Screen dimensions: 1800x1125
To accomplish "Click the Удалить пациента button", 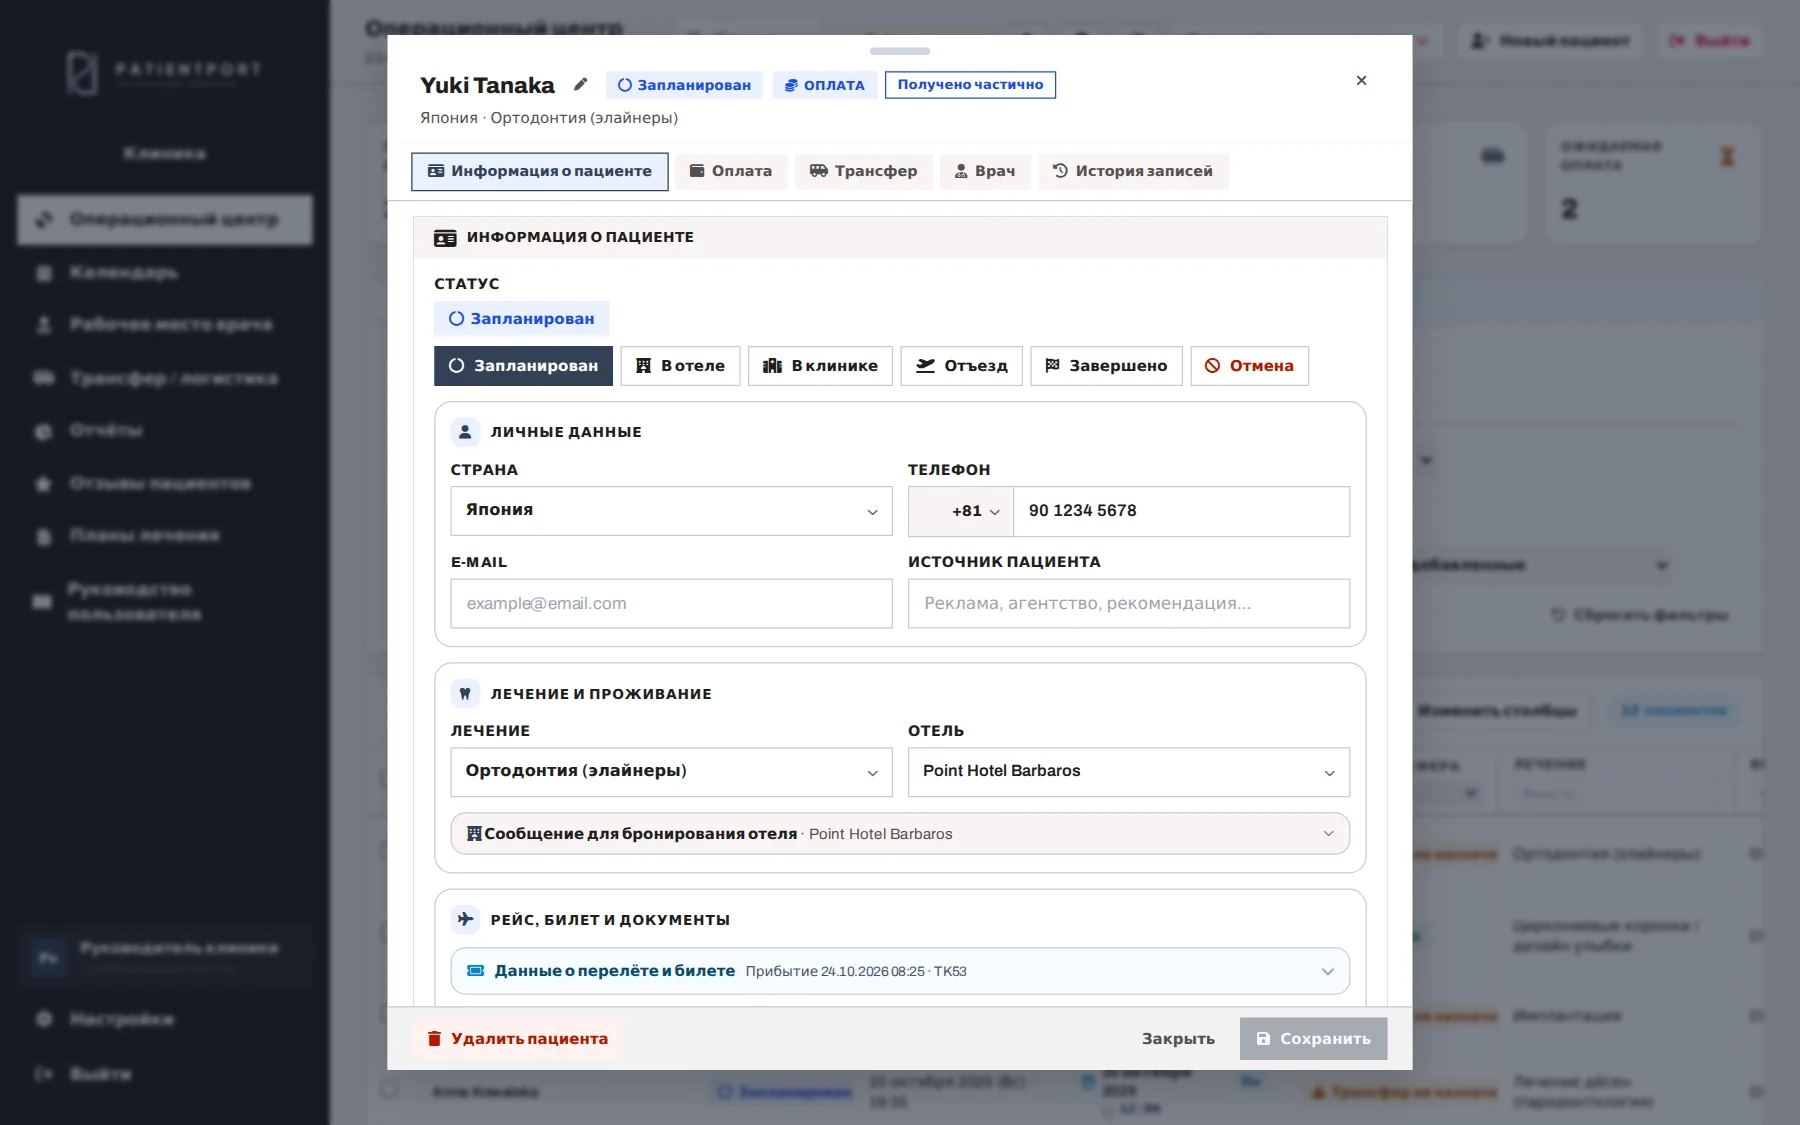I will tap(518, 1039).
